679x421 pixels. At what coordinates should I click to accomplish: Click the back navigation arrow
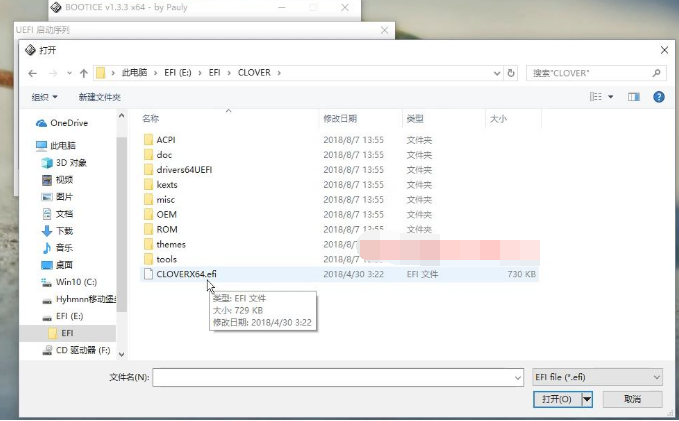click(32, 73)
